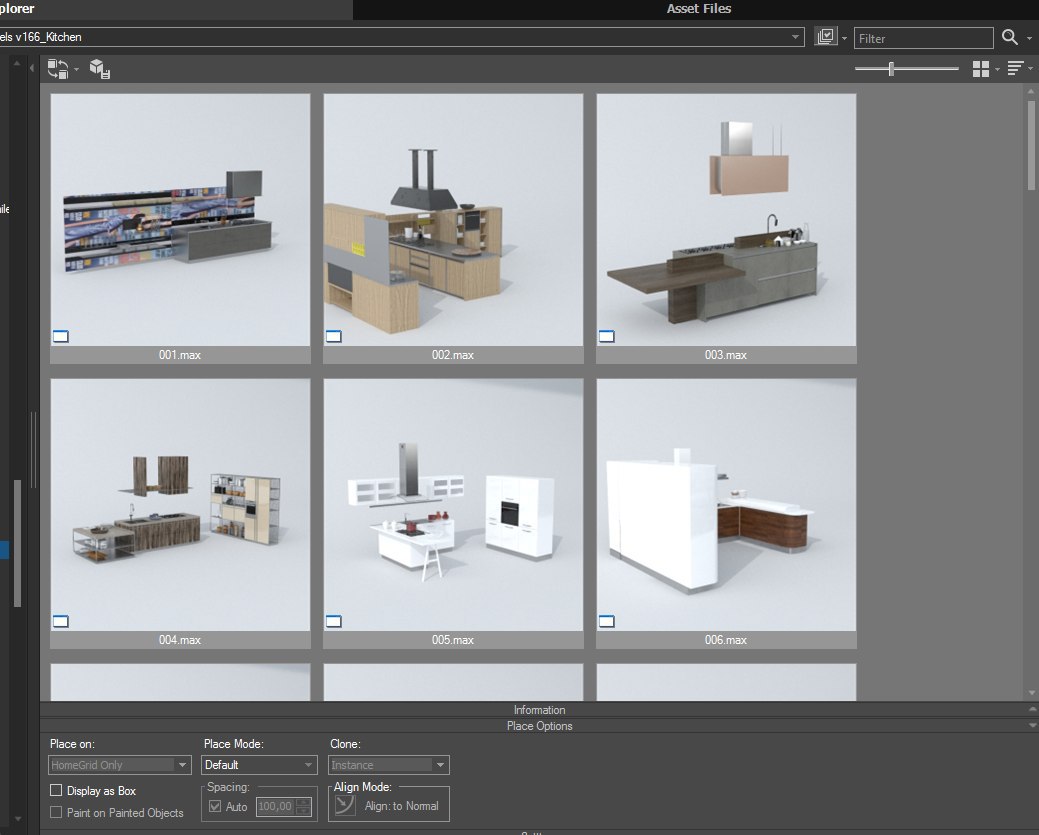Expand the v166_Kitchen path dropdown
The height and width of the screenshot is (835, 1039).
[795, 37]
